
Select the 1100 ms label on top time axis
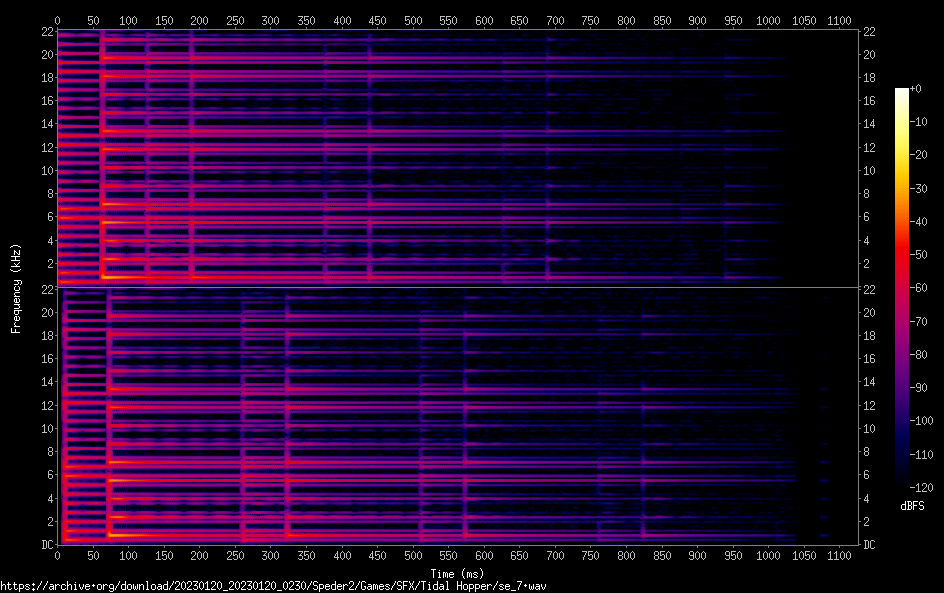[x=839, y=20]
